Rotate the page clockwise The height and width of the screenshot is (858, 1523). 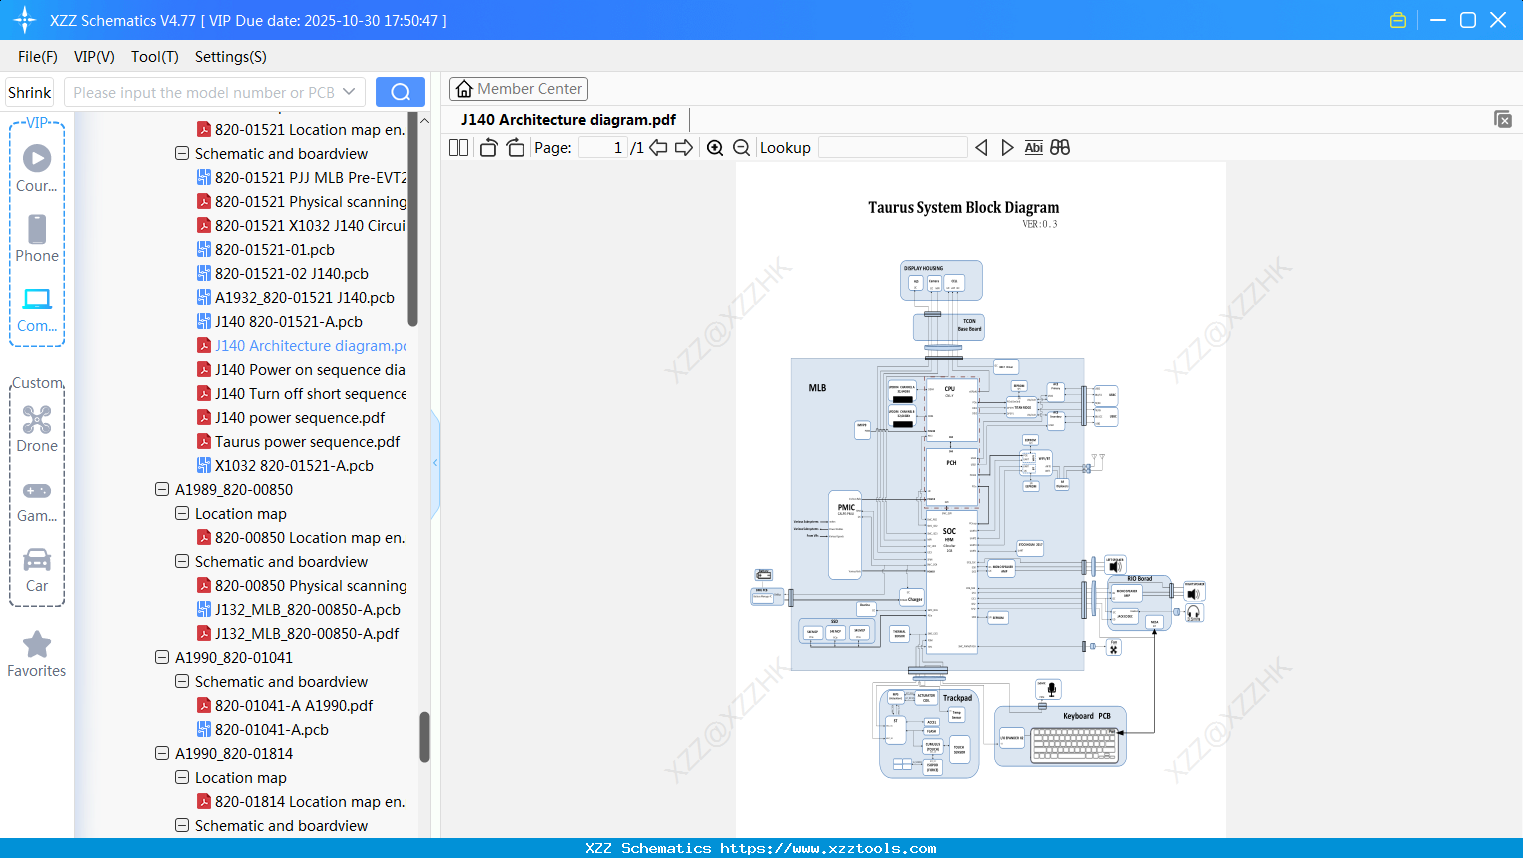(x=516, y=148)
